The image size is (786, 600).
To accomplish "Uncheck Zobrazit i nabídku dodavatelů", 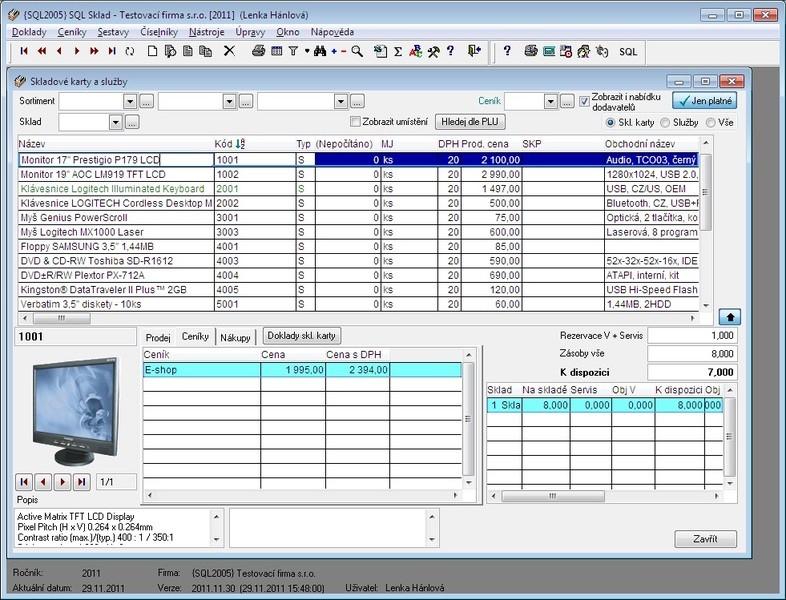I will click(585, 101).
